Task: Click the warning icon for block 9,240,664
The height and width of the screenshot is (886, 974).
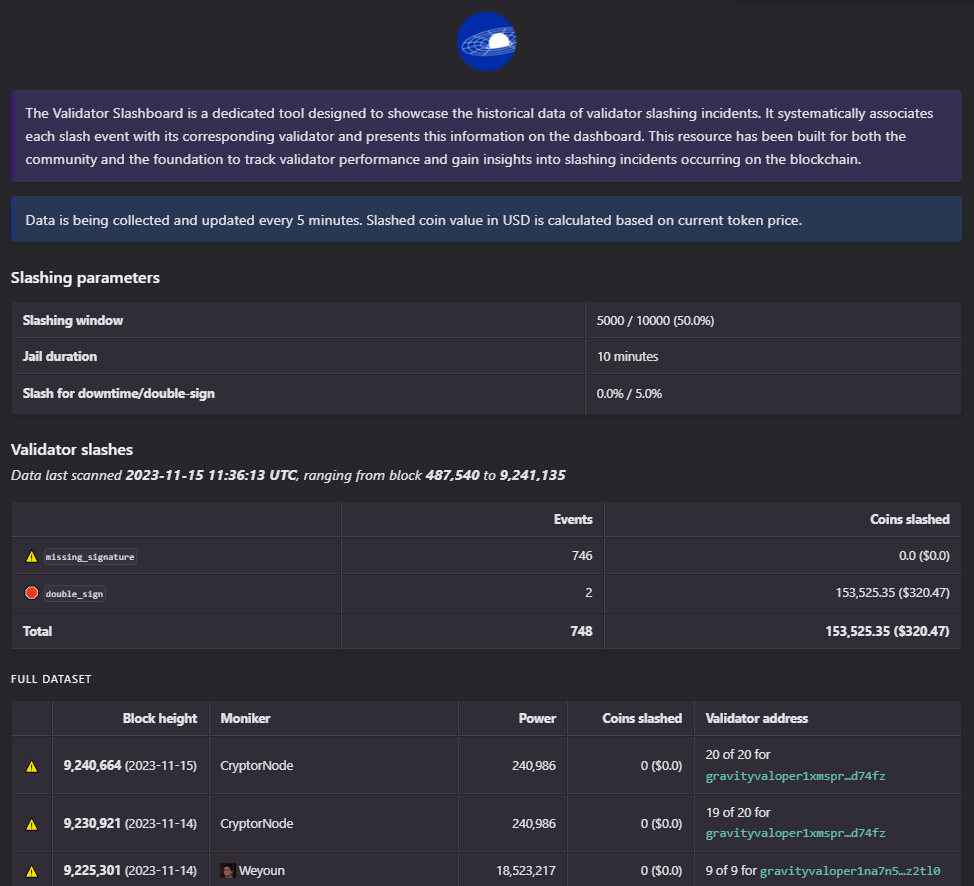Action: click(x=31, y=767)
